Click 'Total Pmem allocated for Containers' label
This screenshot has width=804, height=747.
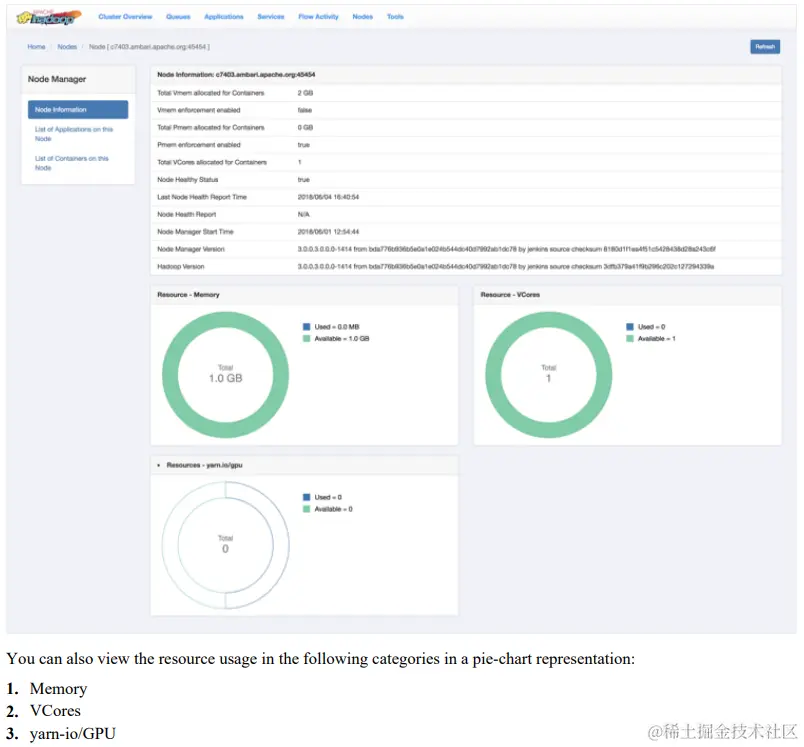211,128
